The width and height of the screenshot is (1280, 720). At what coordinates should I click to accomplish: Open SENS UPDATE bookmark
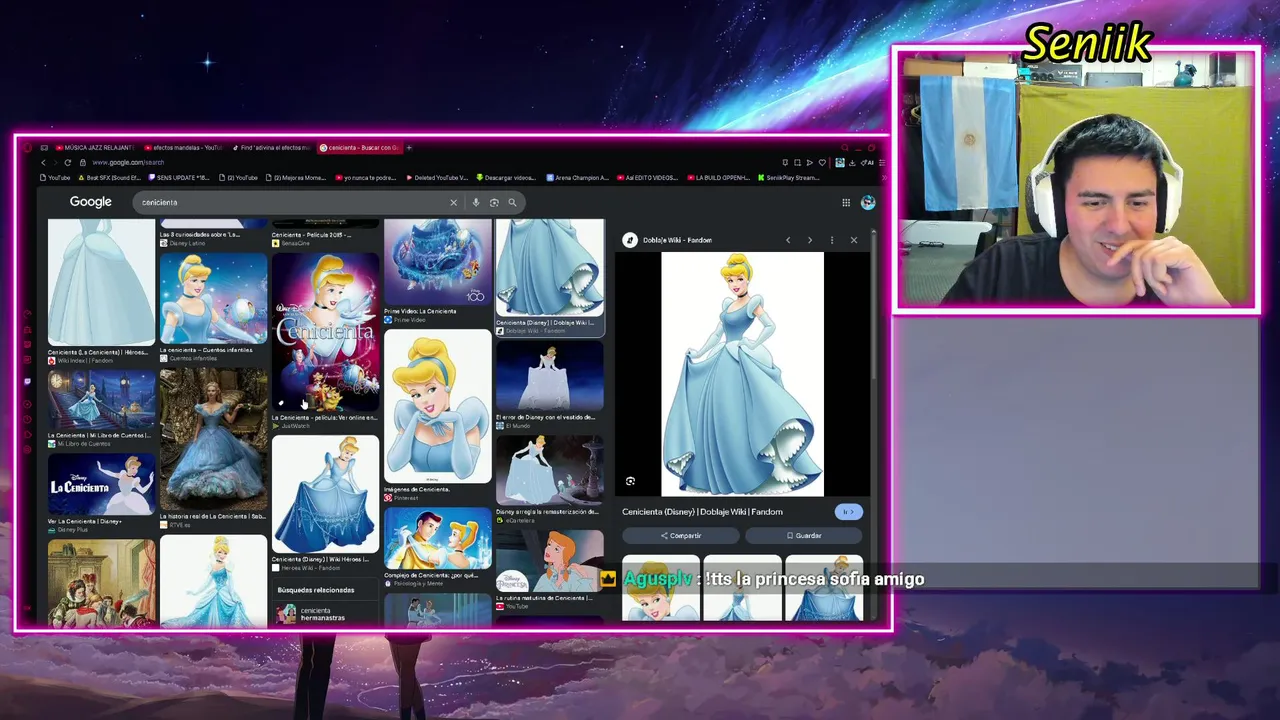click(179, 178)
